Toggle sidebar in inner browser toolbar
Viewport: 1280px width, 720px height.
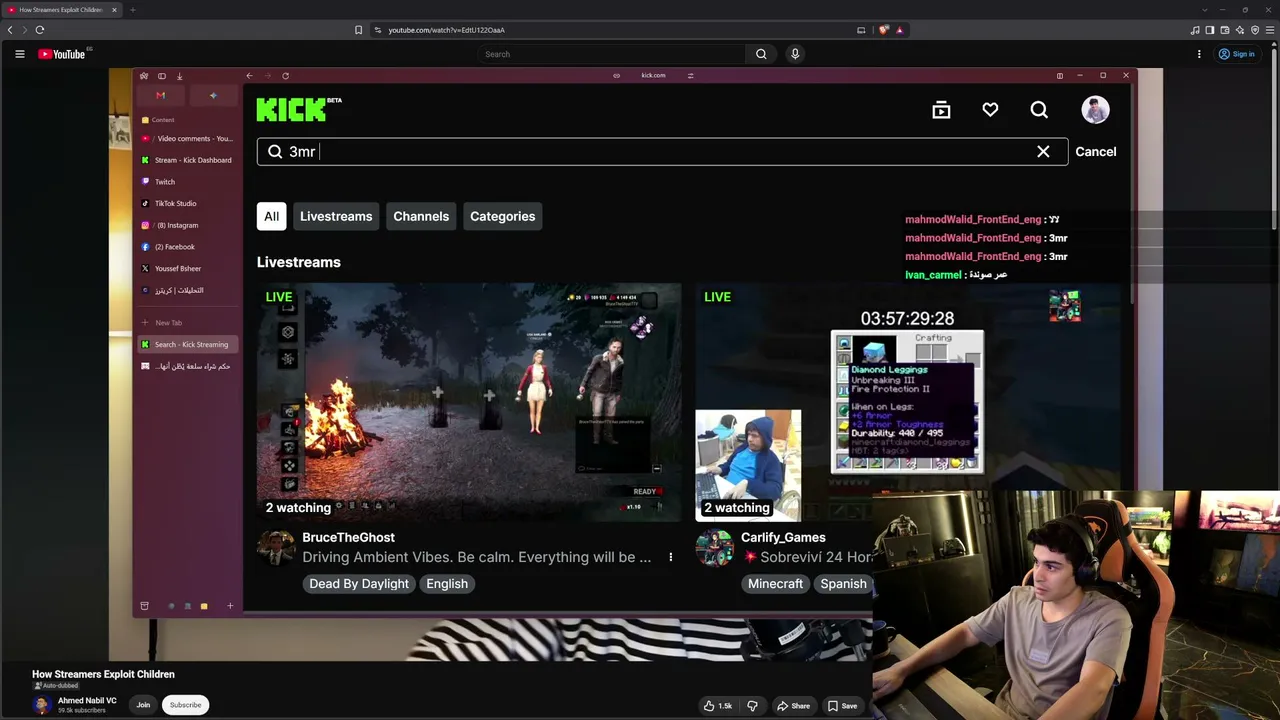click(x=162, y=76)
